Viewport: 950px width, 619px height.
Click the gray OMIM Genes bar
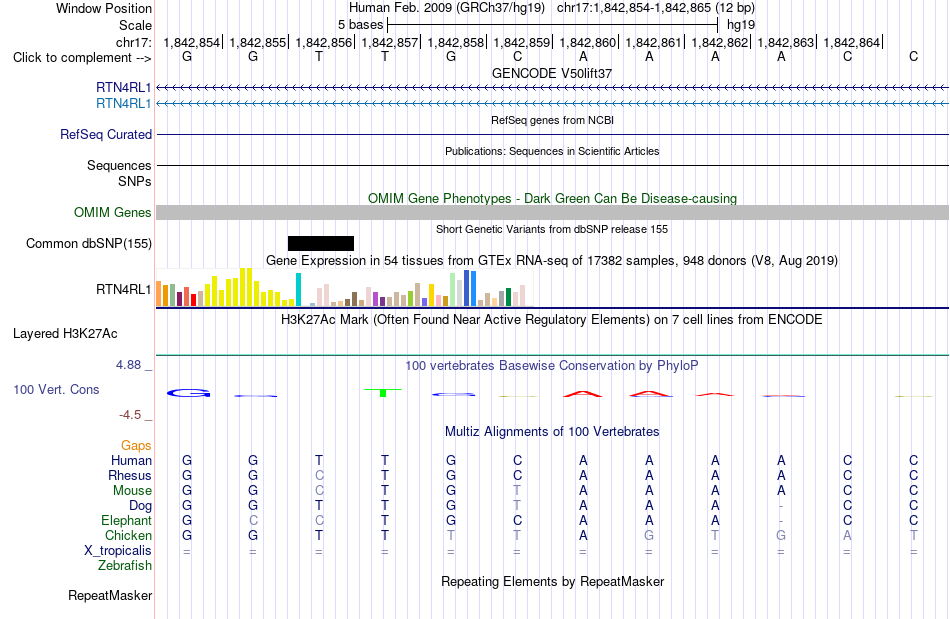pyautogui.click(x=553, y=213)
